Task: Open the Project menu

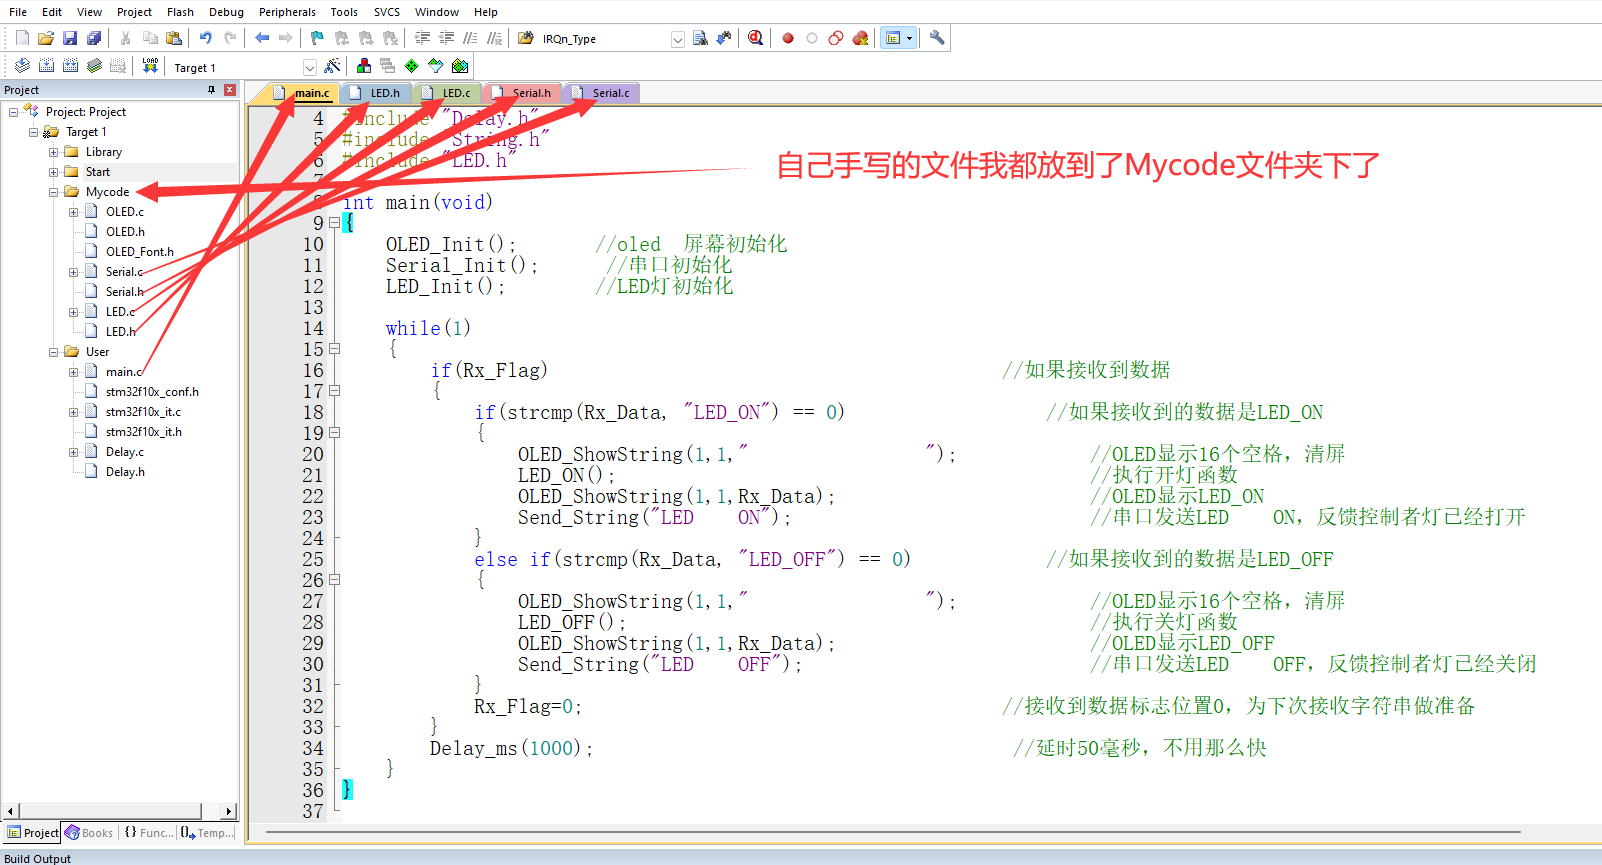Action: (x=134, y=12)
